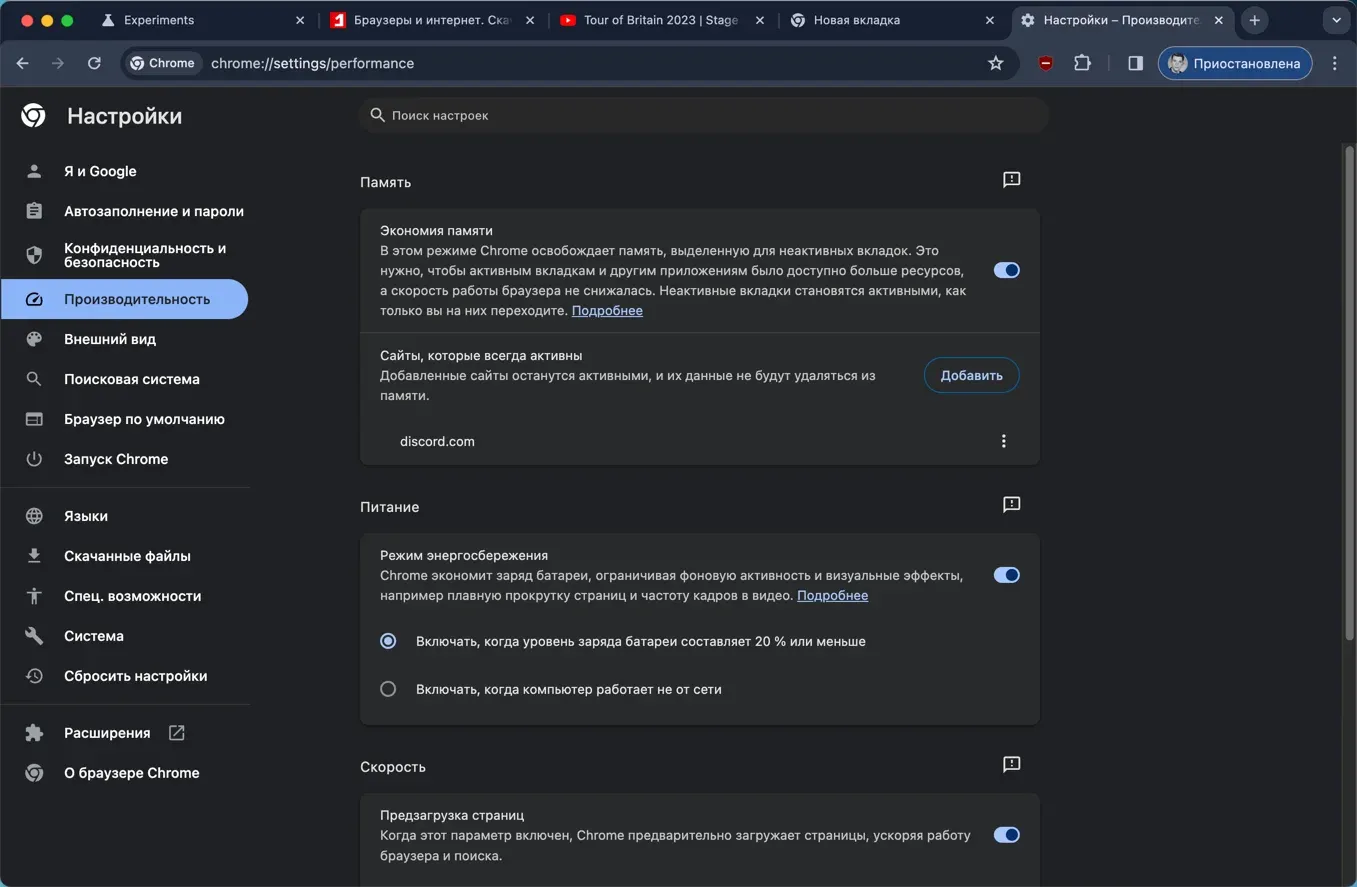Open more options menu for discord.com

click(1004, 441)
